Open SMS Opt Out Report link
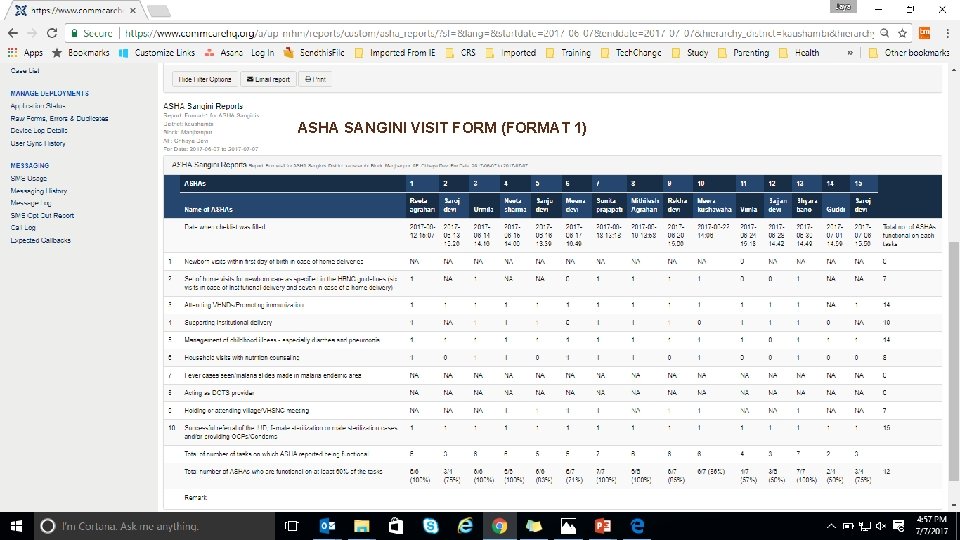 [x=42, y=216]
